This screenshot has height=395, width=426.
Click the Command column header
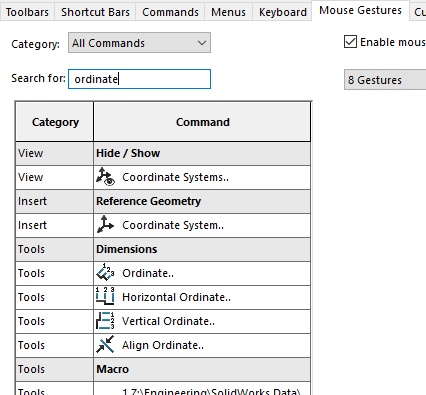pos(202,122)
